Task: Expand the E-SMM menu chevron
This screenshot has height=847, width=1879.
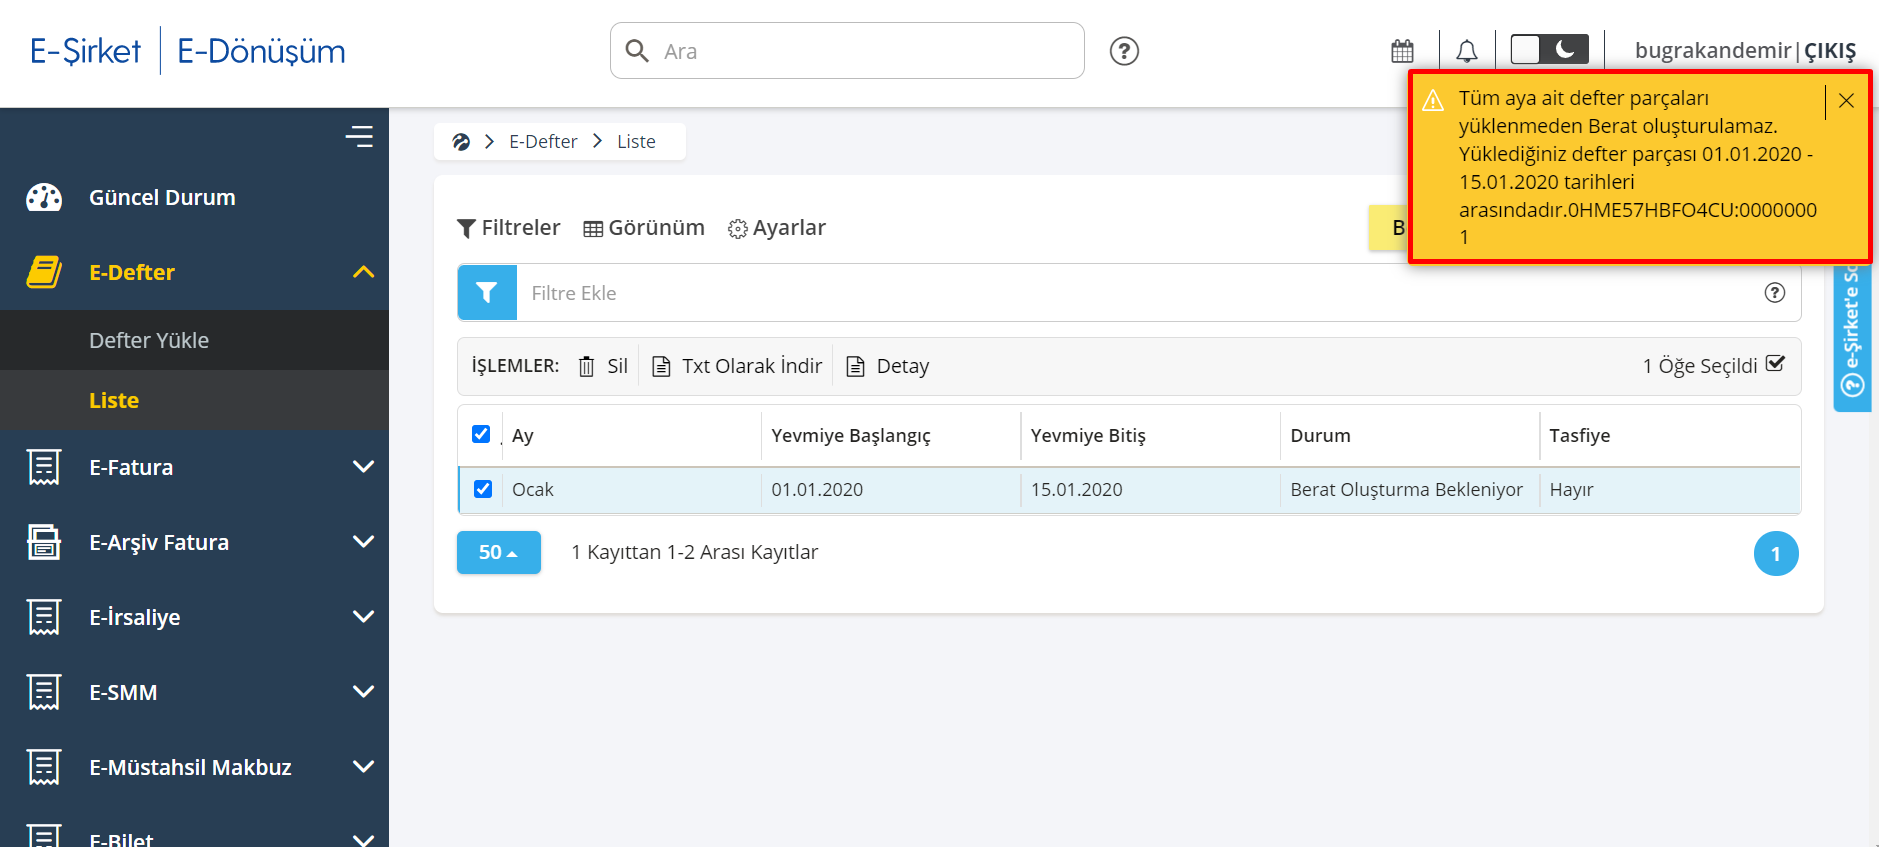Action: (x=364, y=692)
